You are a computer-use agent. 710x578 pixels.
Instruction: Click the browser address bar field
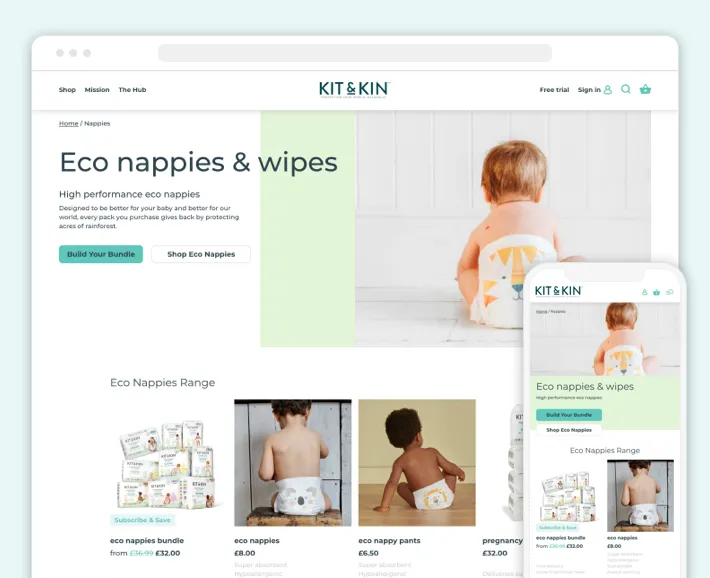(x=355, y=53)
